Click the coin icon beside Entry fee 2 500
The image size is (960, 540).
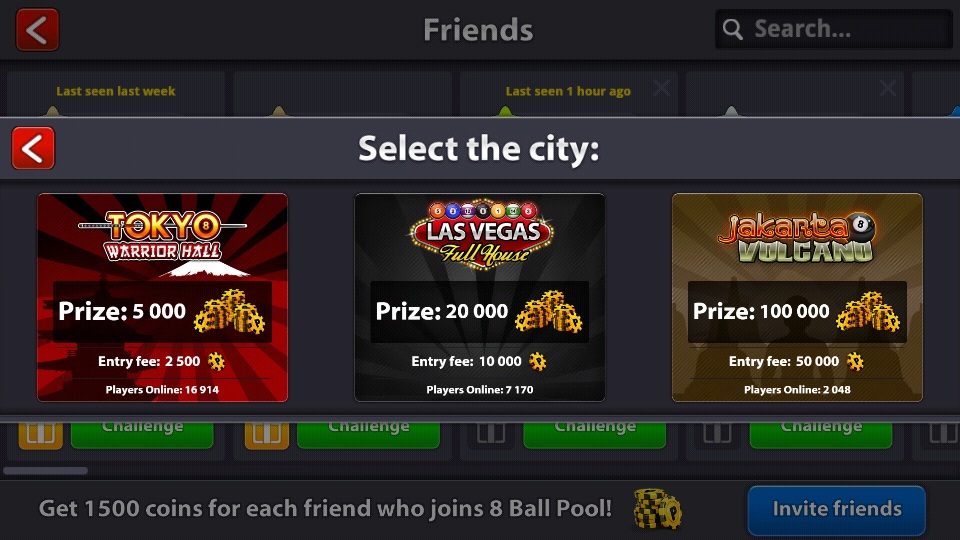point(216,361)
